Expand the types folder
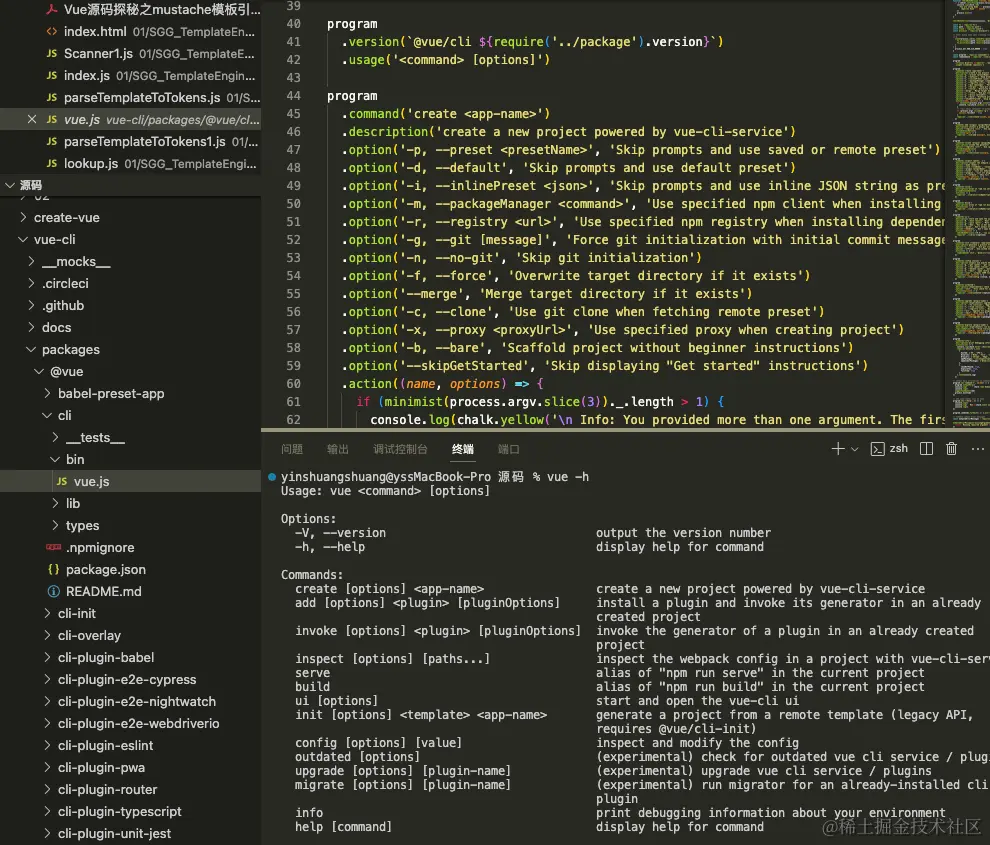The image size is (990, 845). point(130,525)
